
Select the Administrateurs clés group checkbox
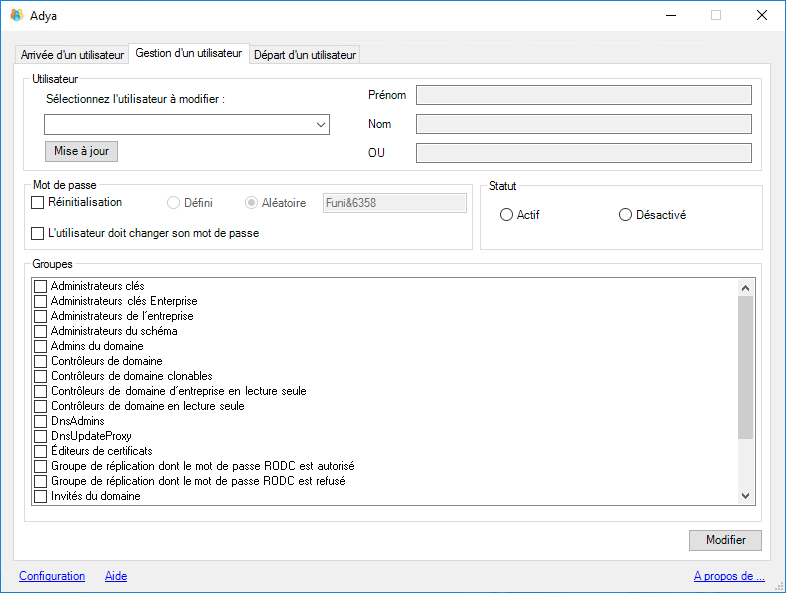click(x=41, y=286)
